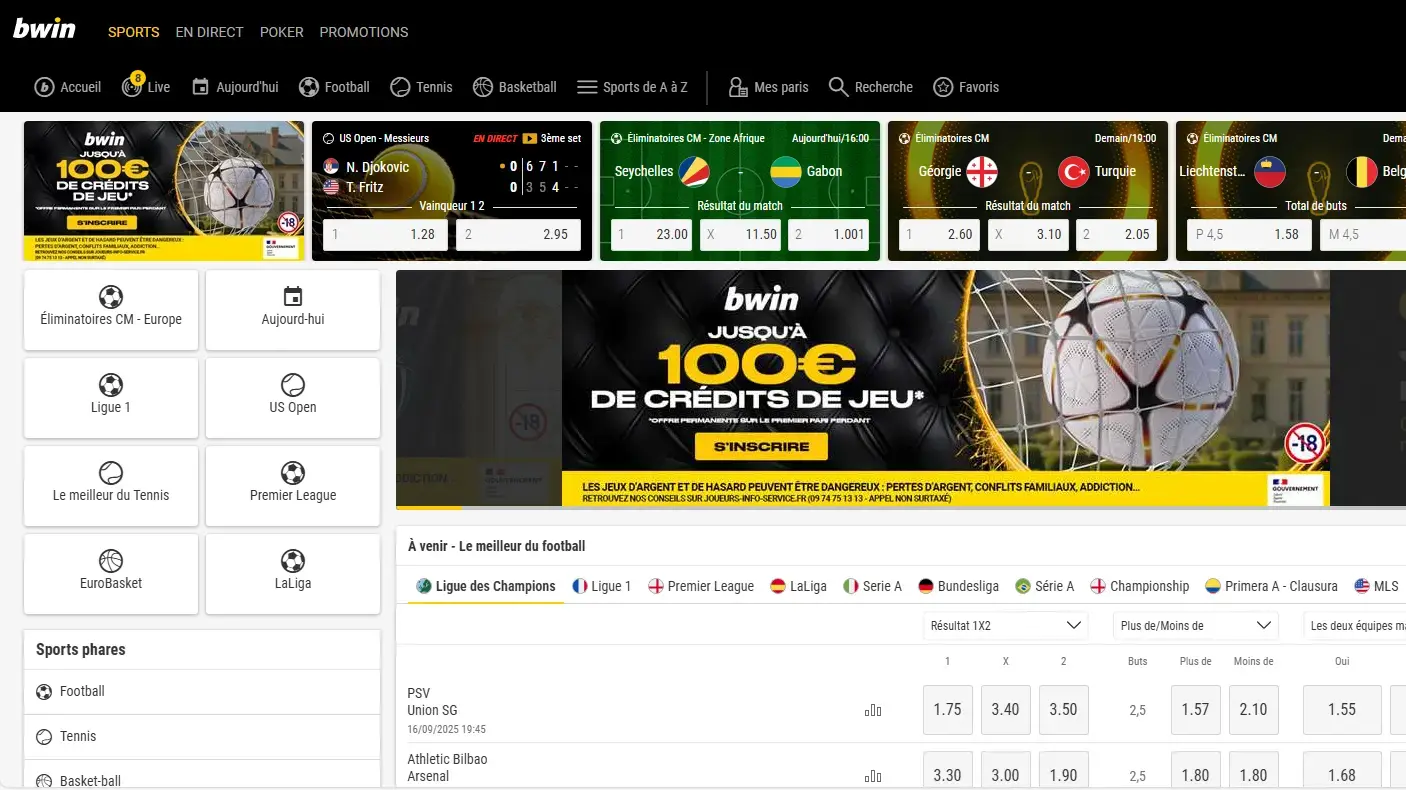Viewport: 1406px width, 790px height.
Task: Open small bwin promo banner thumbnail
Action: (164, 191)
